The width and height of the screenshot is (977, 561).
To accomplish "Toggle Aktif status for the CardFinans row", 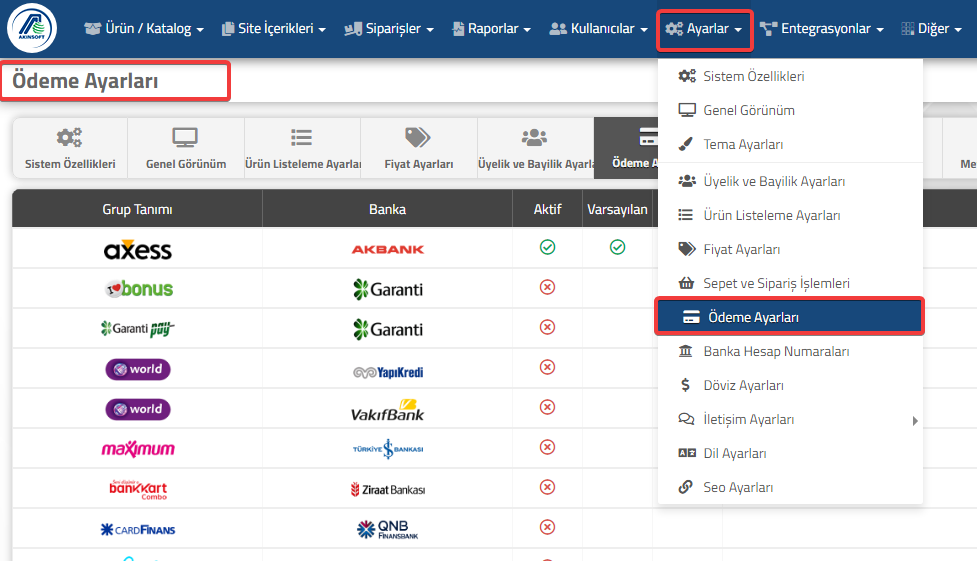I will coord(547,527).
